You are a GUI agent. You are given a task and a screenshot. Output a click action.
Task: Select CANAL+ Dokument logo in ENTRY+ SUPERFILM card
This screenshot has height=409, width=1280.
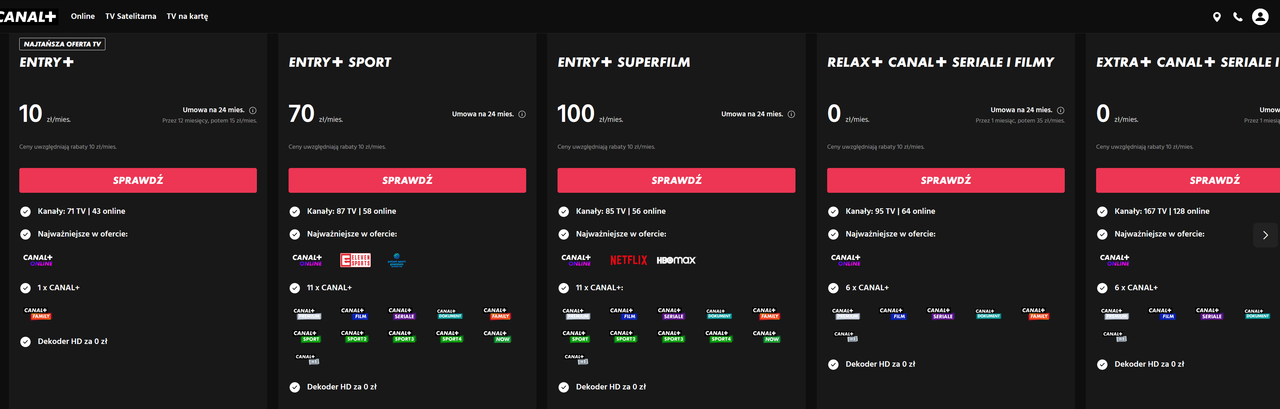(x=720, y=313)
